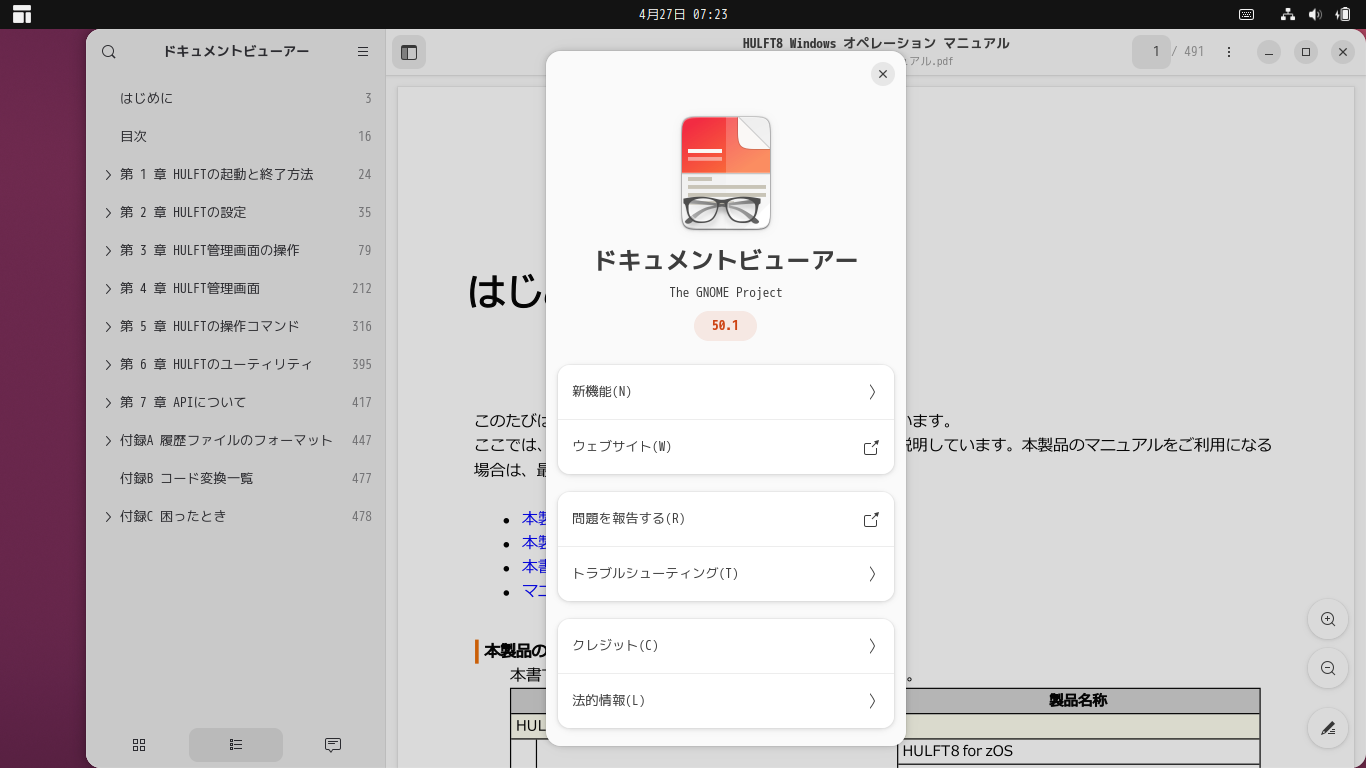The height and width of the screenshot is (768, 1366).
Task: Open the sidebar hamburger menu
Action: (362, 51)
